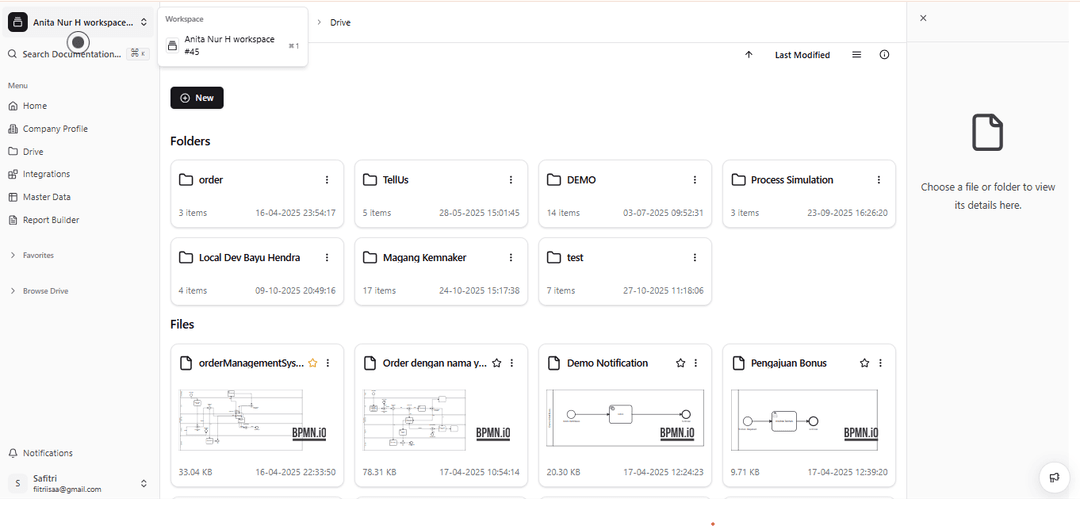Open the Process Simulation folder
The height and width of the screenshot is (527, 1080).
tap(809, 194)
